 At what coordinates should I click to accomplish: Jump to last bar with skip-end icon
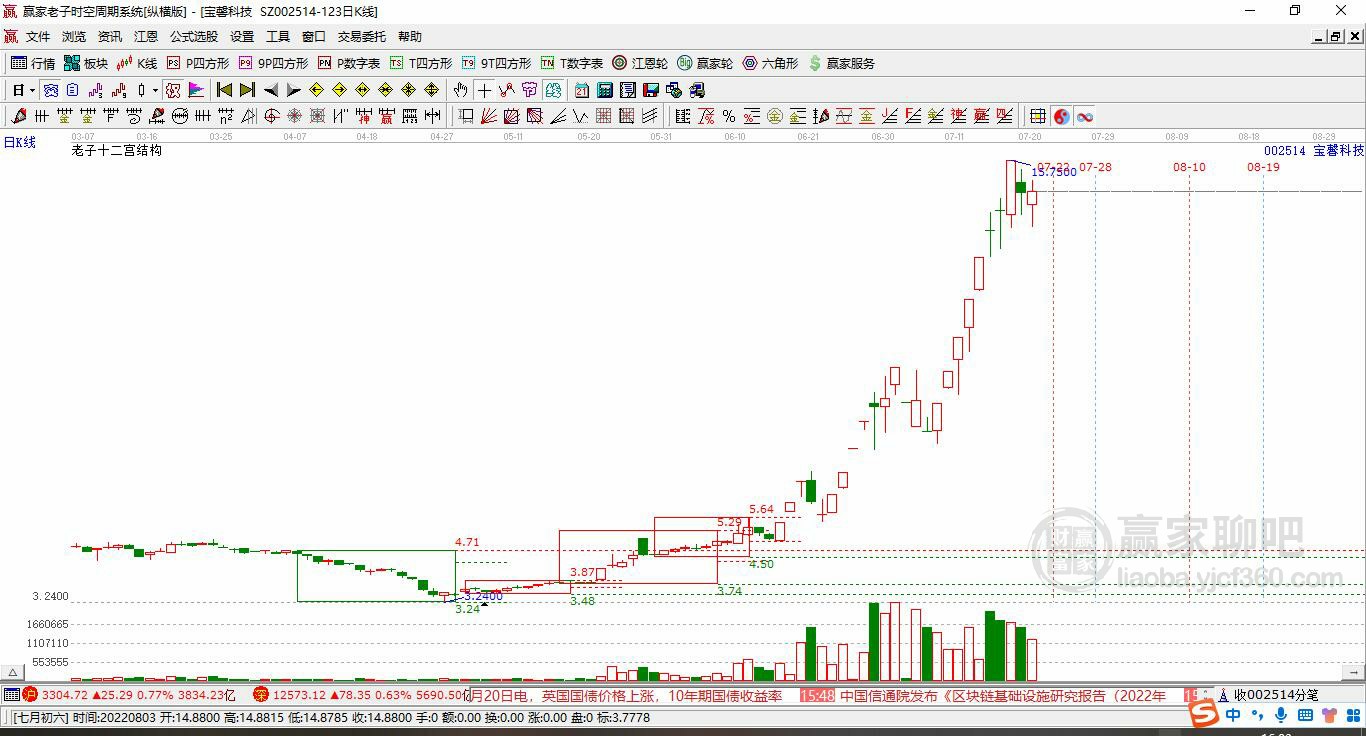[x=247, y=90]
